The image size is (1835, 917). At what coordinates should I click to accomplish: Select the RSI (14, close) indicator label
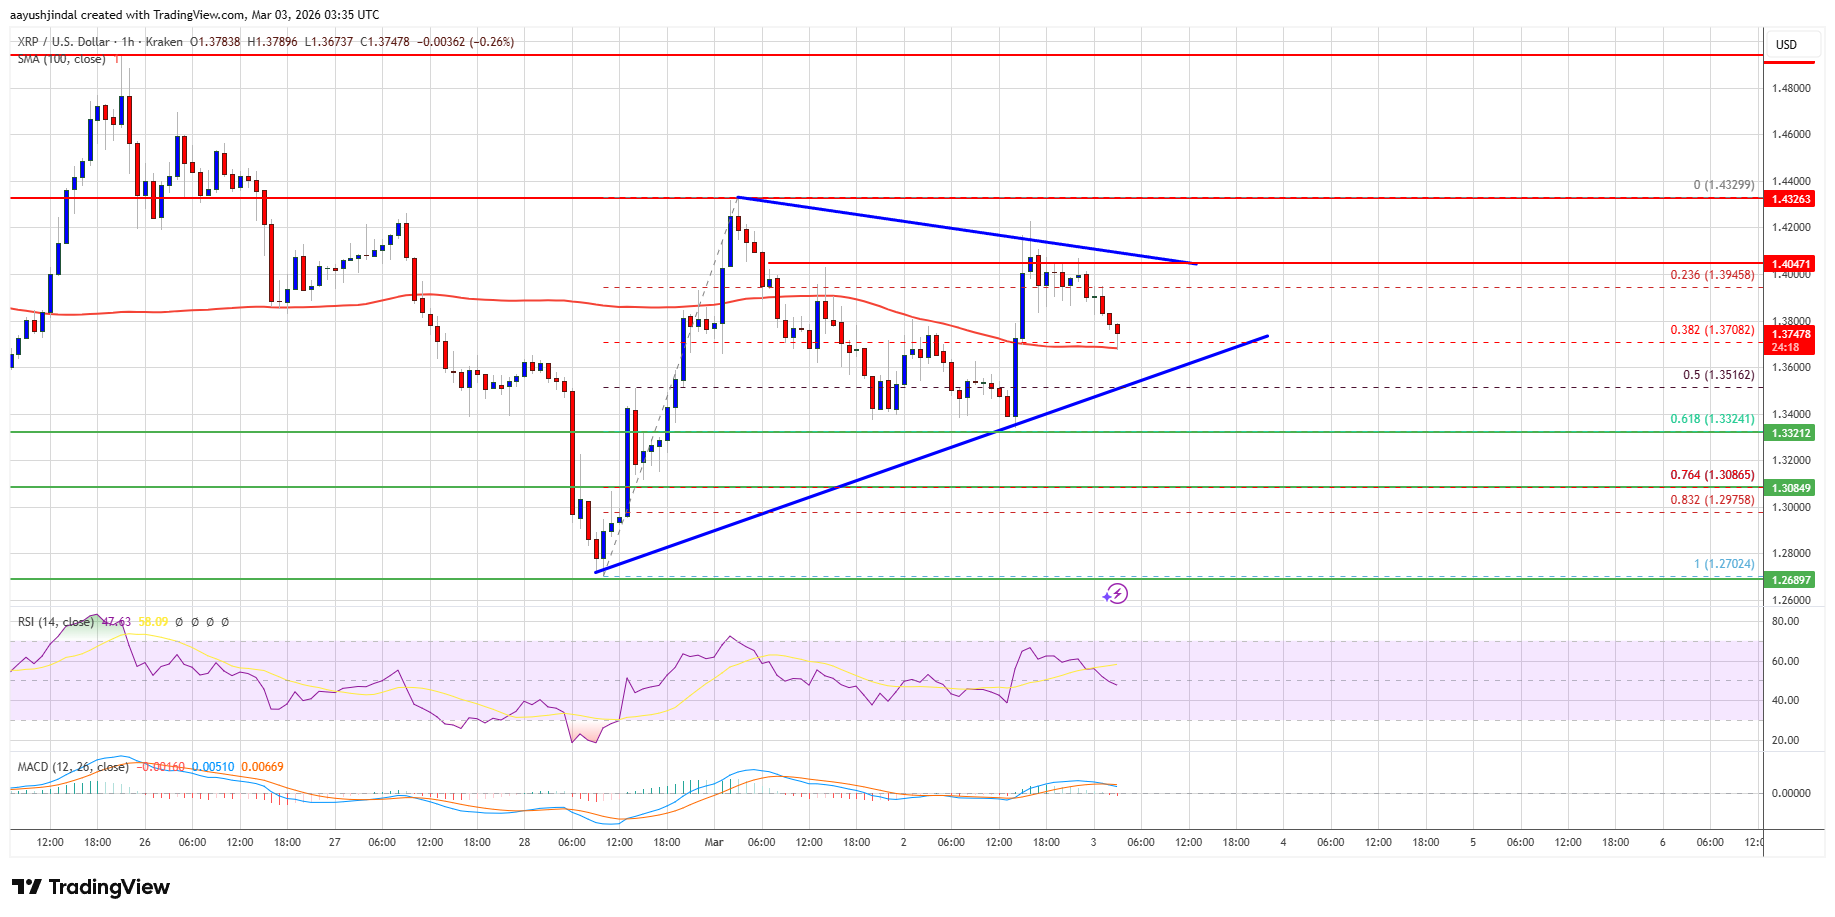pyautogui.click(x=54, y=621)
